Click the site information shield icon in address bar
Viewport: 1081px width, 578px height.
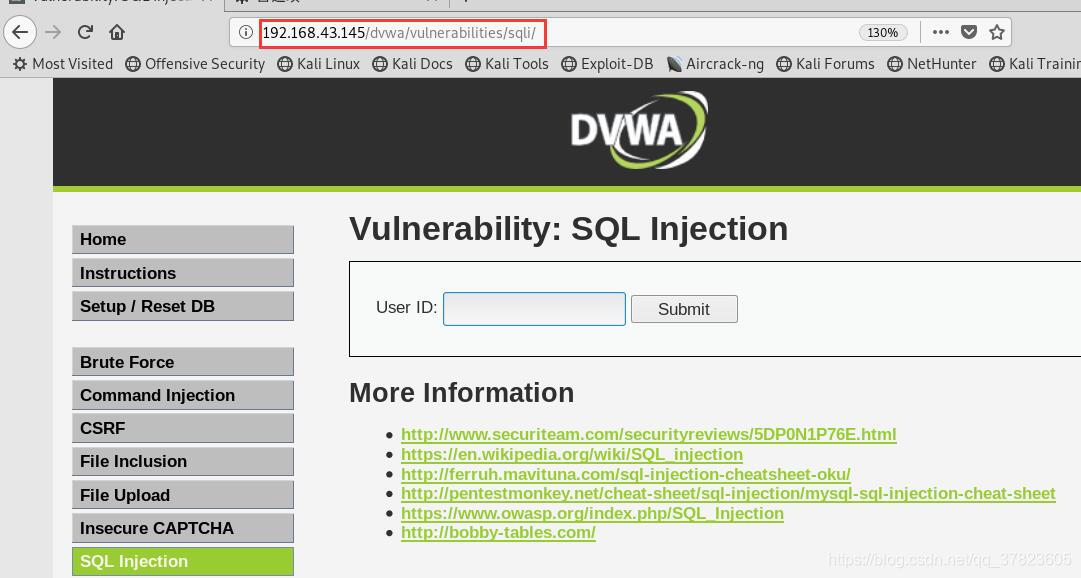(245, 32)
